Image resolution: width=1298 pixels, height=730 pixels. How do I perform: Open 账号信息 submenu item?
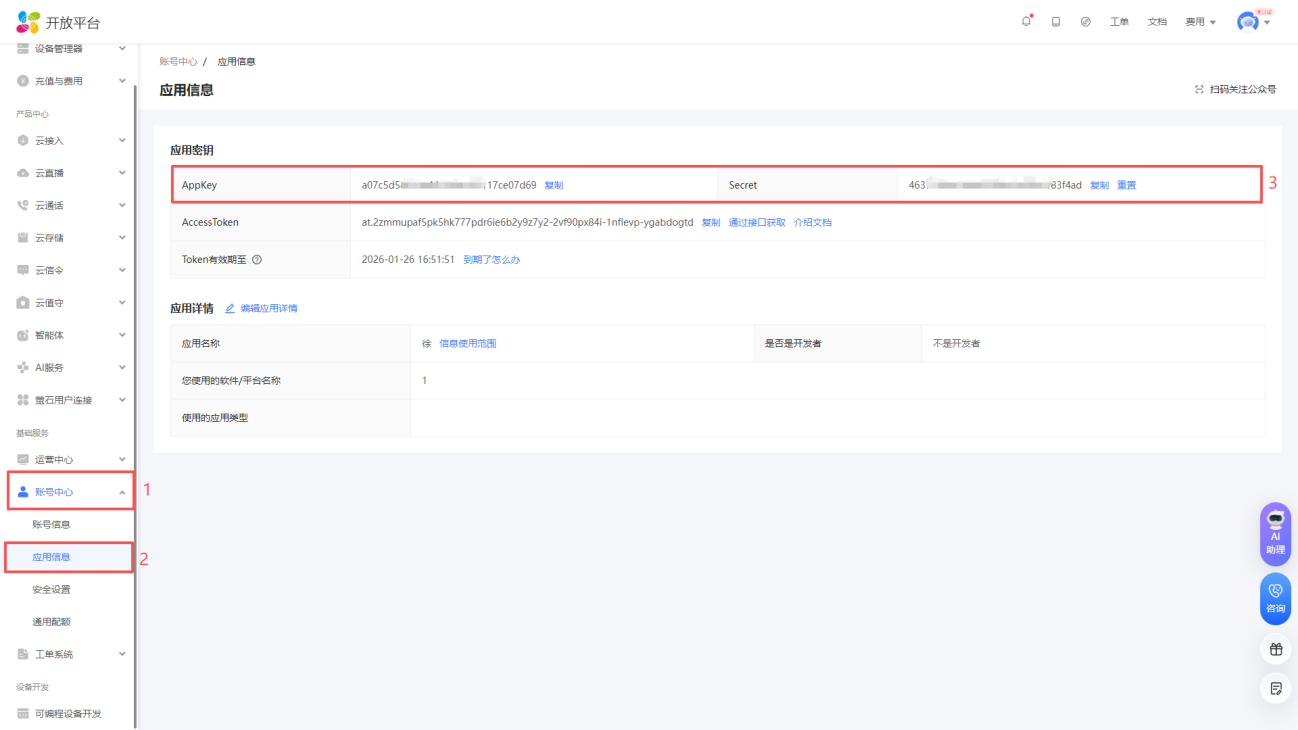click(52, 525)
